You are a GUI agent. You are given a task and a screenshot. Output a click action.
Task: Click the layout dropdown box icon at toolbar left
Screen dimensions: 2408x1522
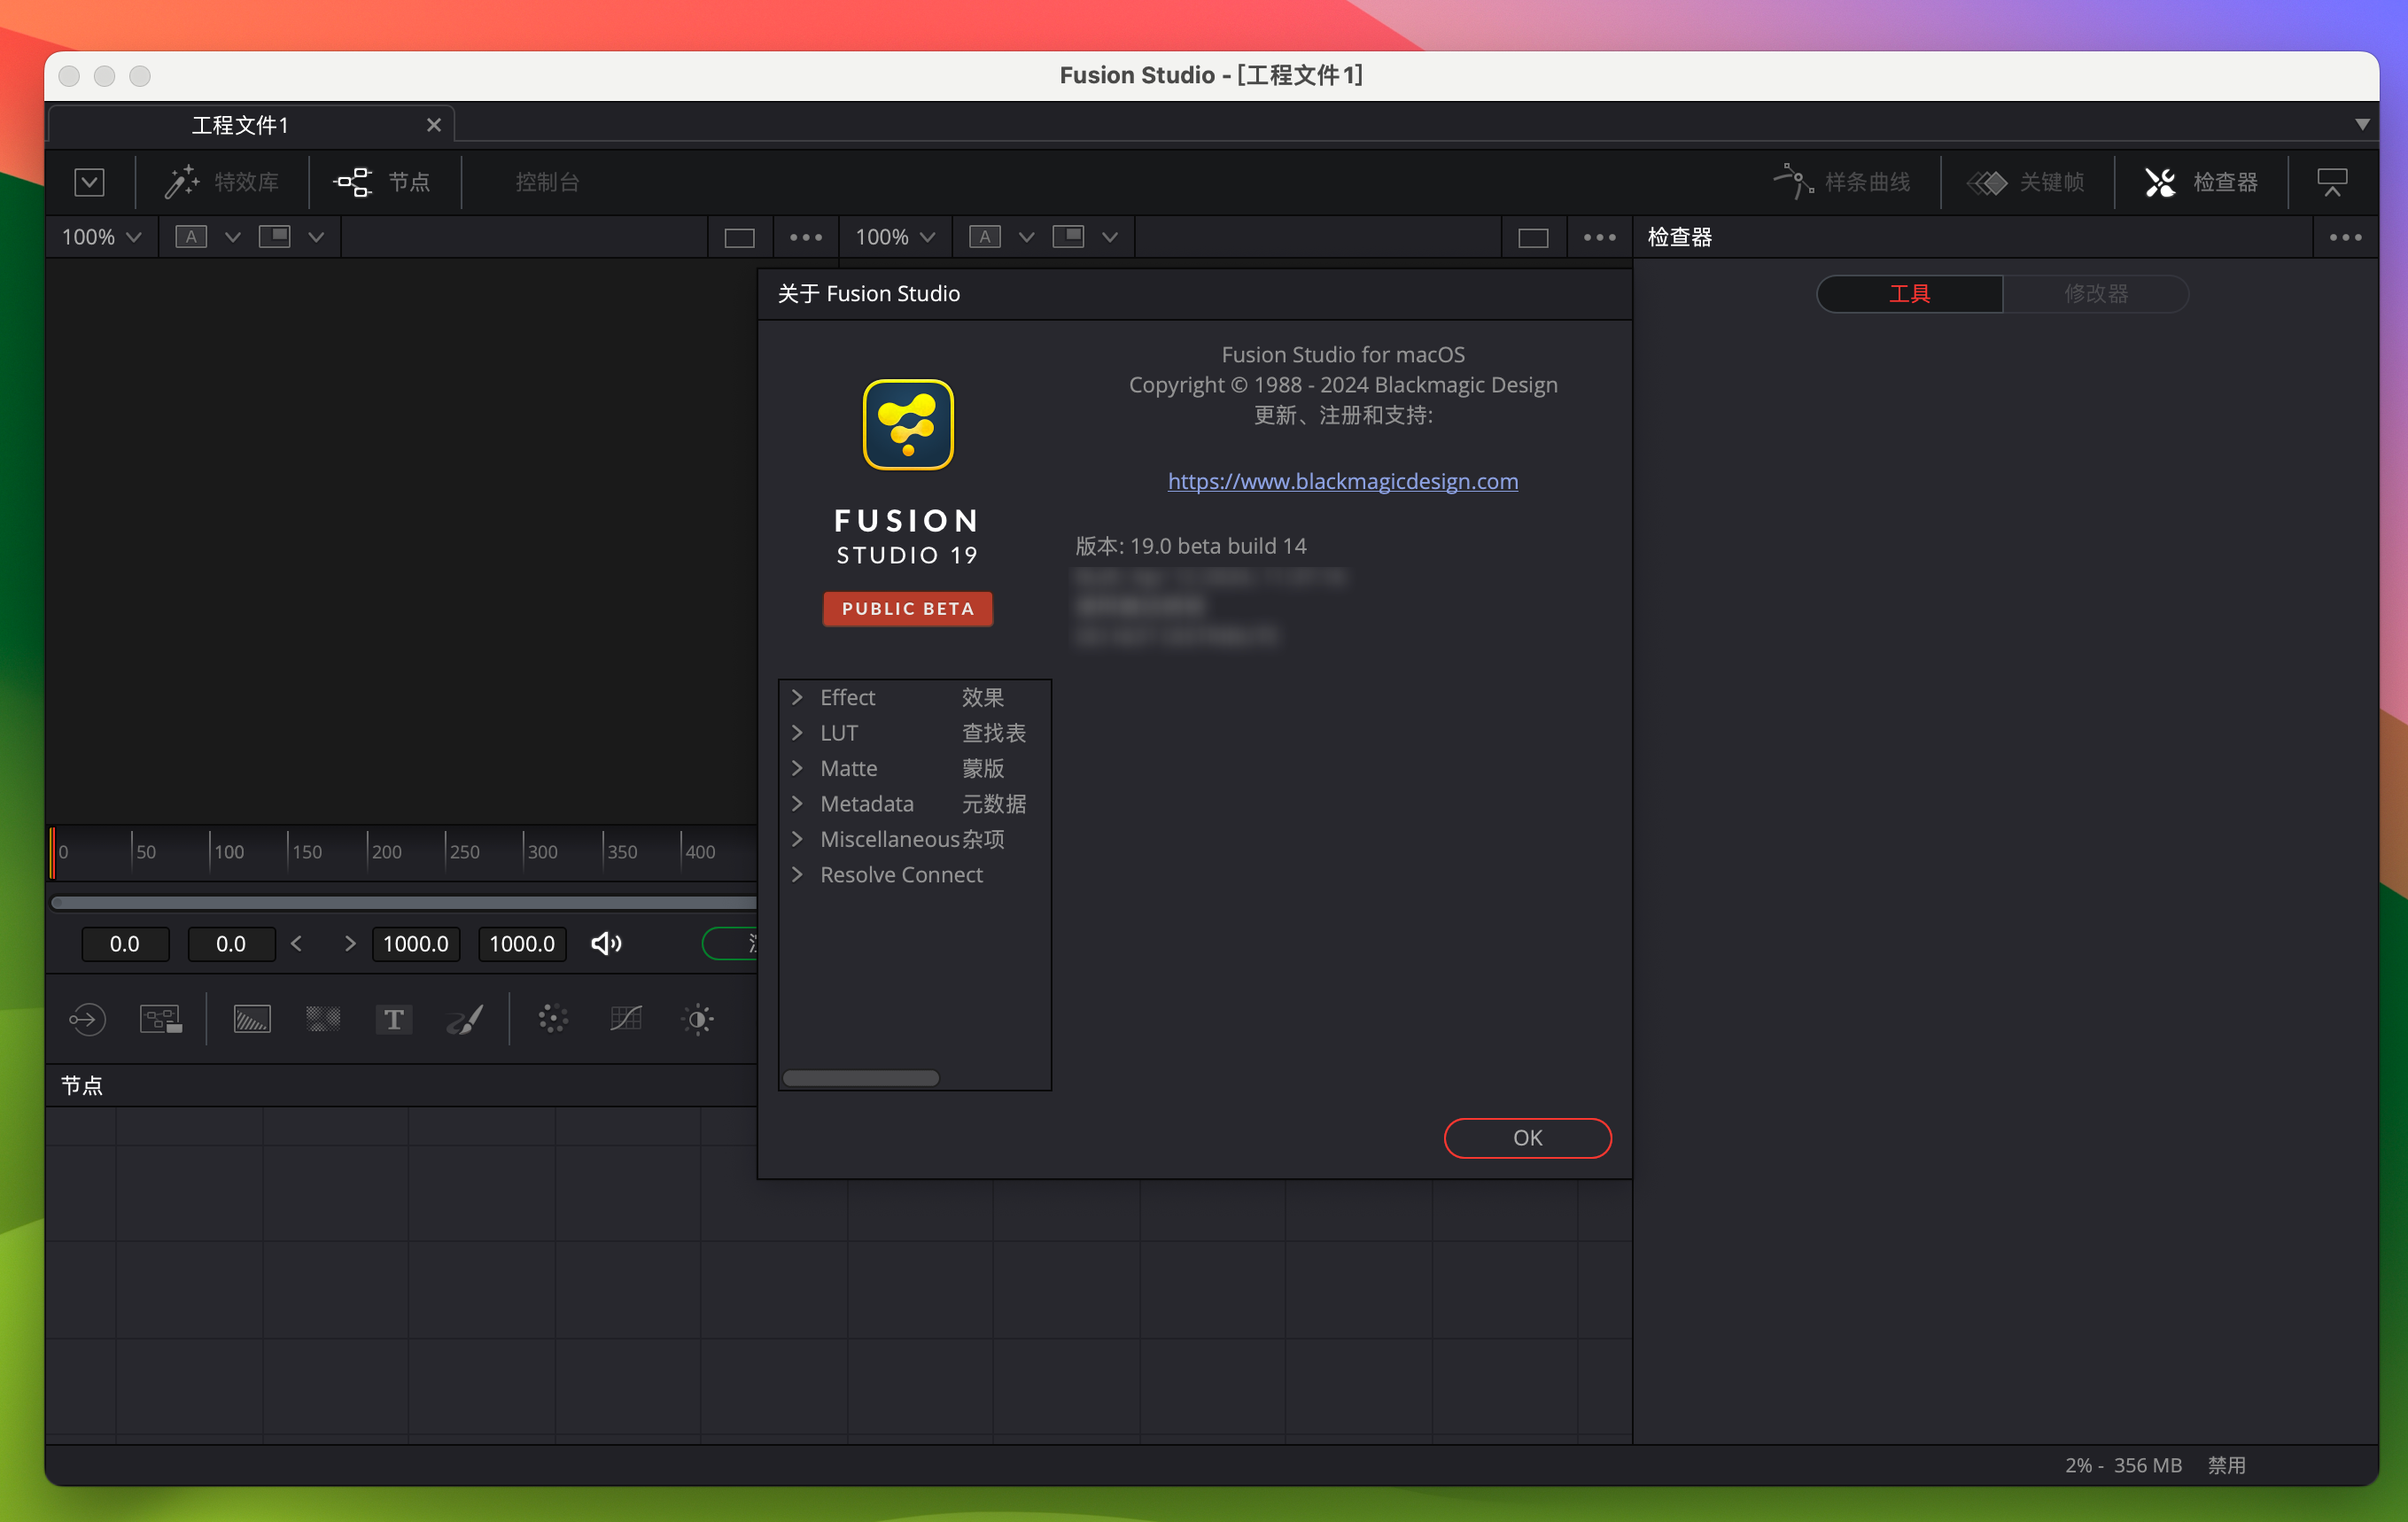pos(89,182)
